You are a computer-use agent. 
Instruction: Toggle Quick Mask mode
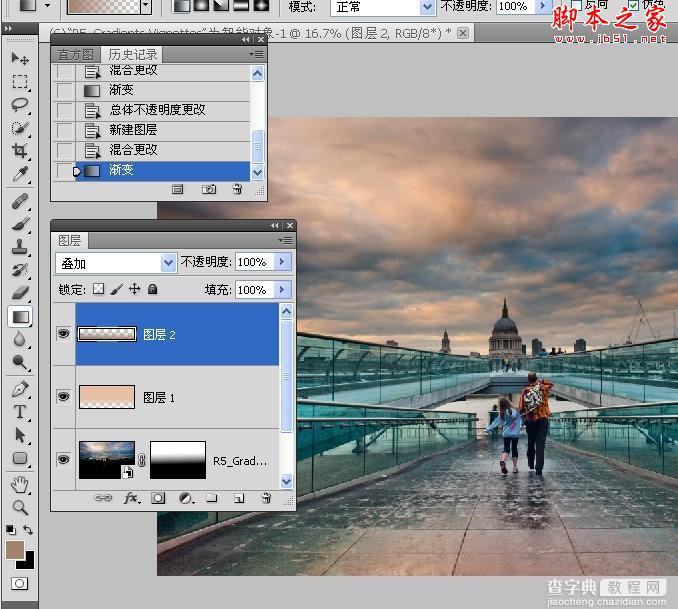pyautogui.click(x=19, y=583)
